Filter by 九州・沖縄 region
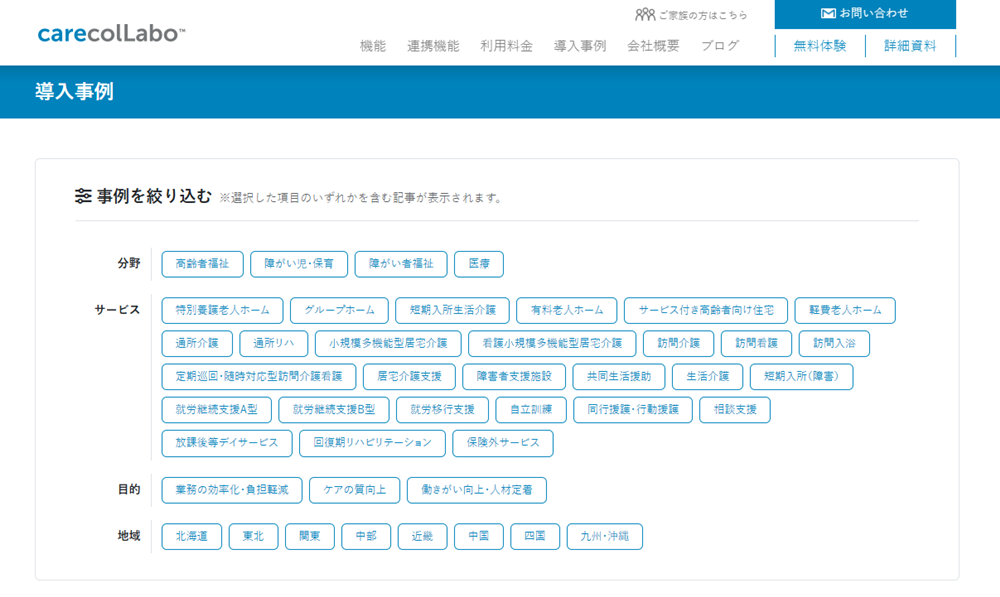 pyautogui.click(x=605, y=537)
